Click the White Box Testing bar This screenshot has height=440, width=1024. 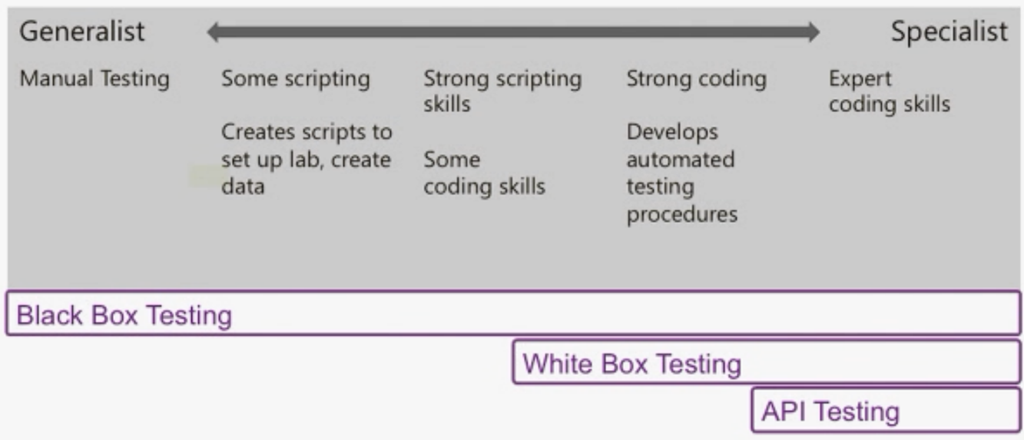767,362
